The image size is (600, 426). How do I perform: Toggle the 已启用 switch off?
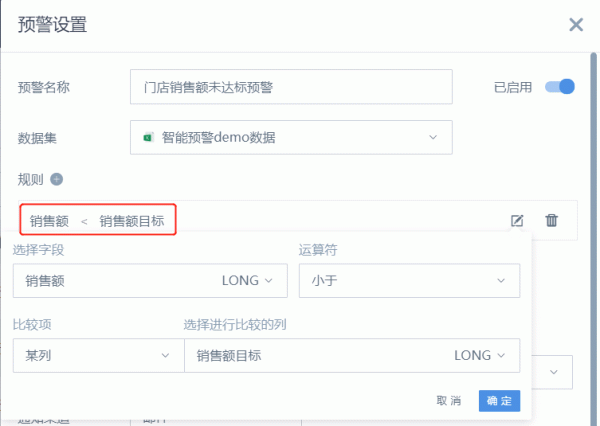[559, 87]
